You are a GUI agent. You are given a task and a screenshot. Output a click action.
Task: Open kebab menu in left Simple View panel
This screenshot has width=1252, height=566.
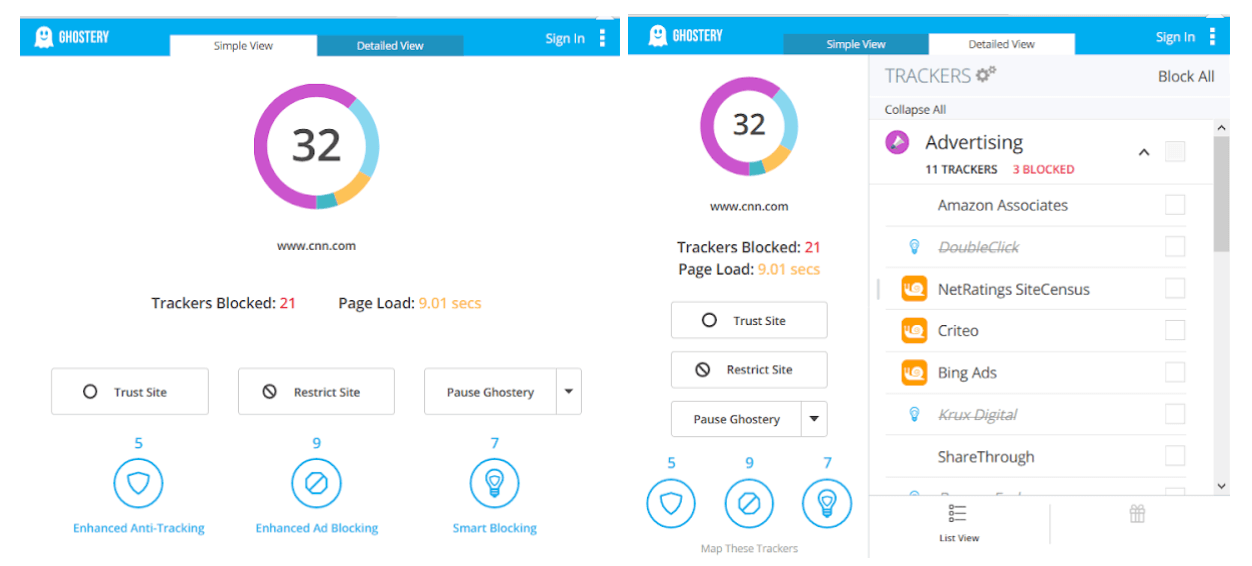(602, 38)
